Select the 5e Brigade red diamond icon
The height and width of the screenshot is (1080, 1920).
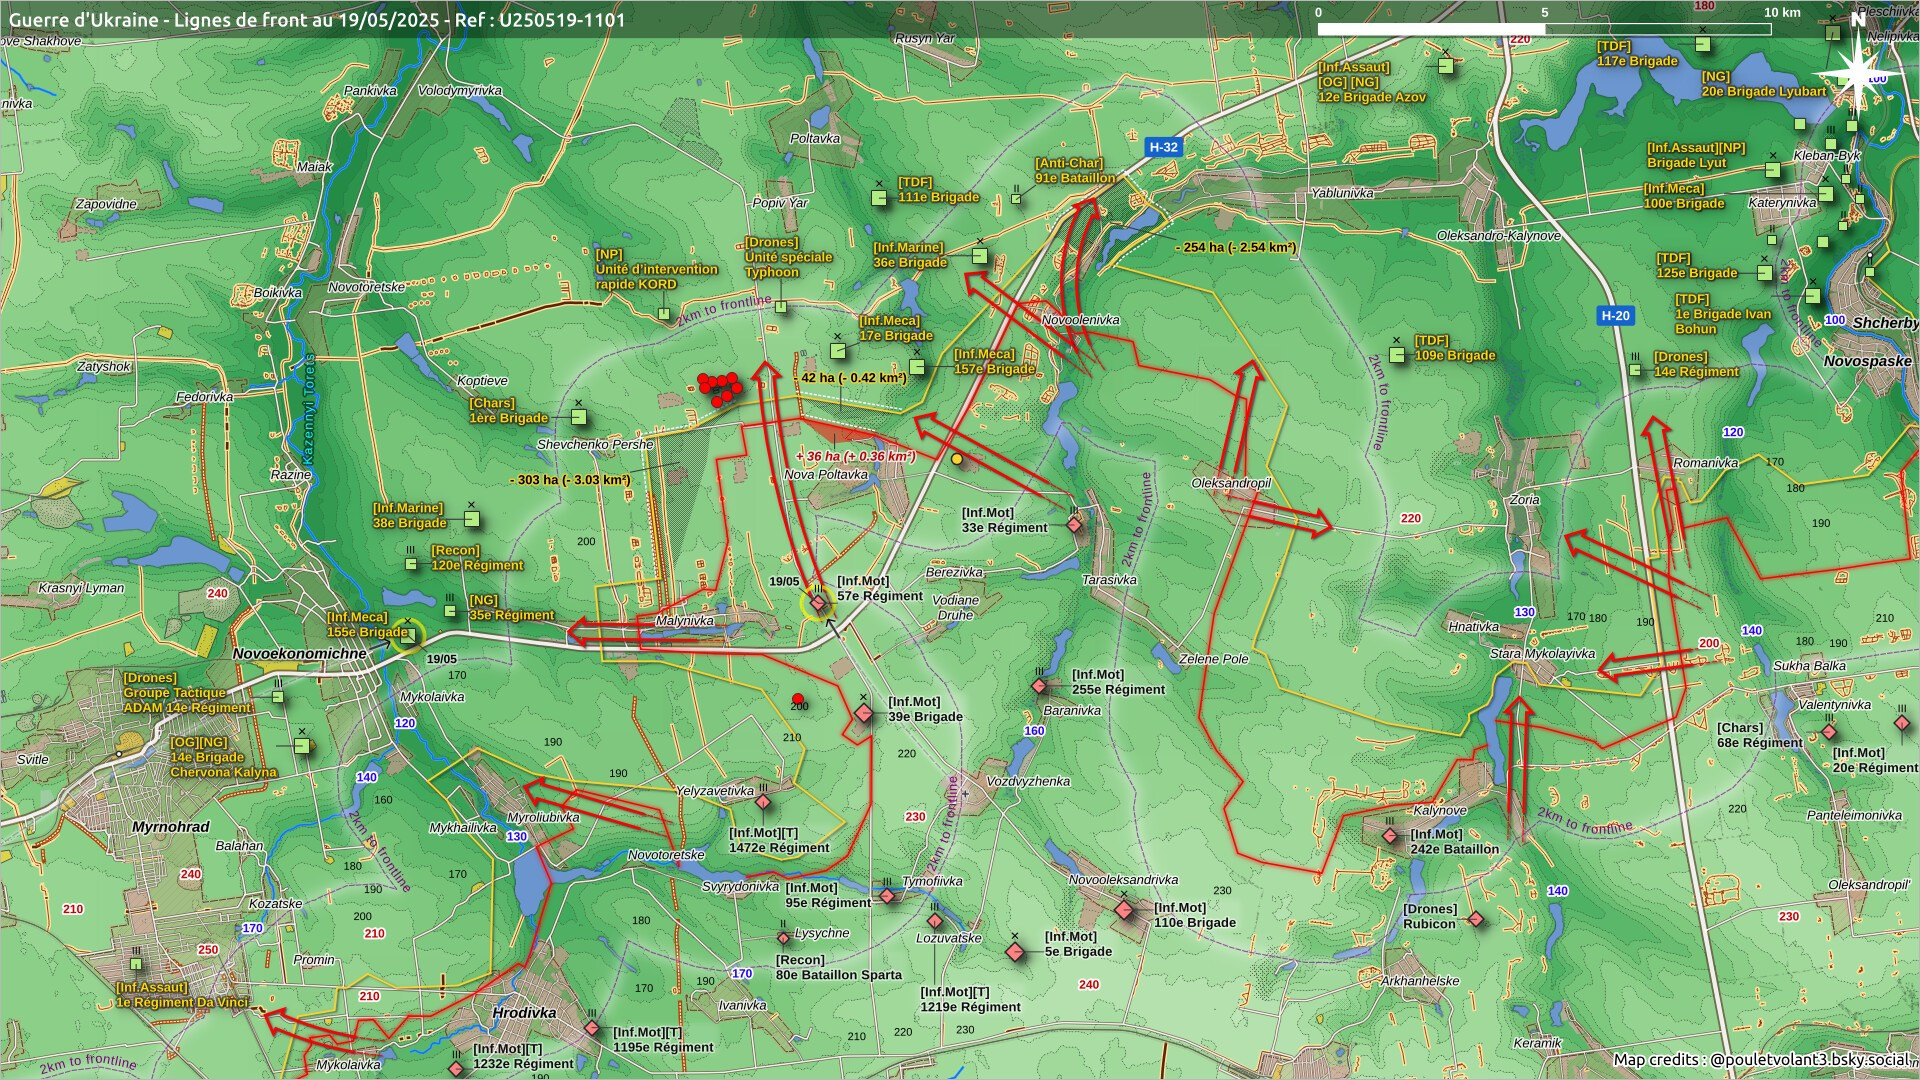[x=1016, y=951]
